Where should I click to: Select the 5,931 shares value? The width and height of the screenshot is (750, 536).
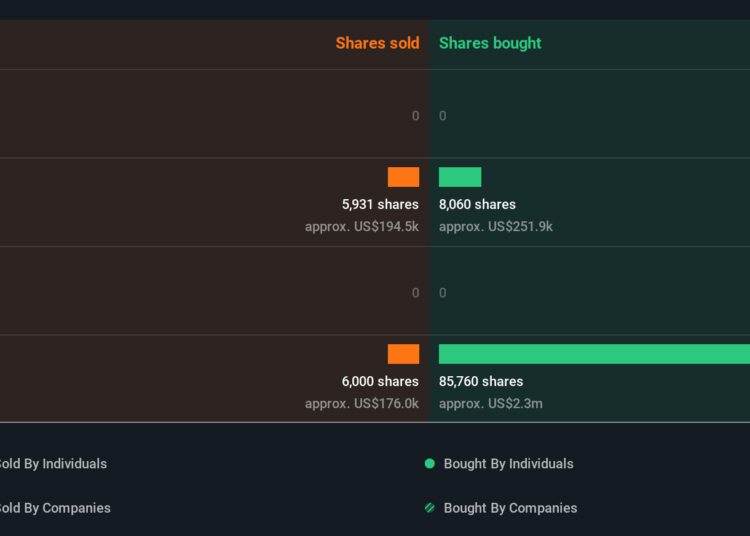pos(380,205)
